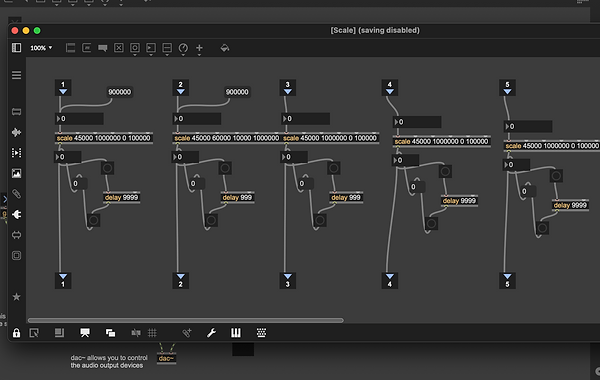Select outlet 4 at the bottom
The height and width of the screenshot is (380, 600).
click(x=390, y=281)
